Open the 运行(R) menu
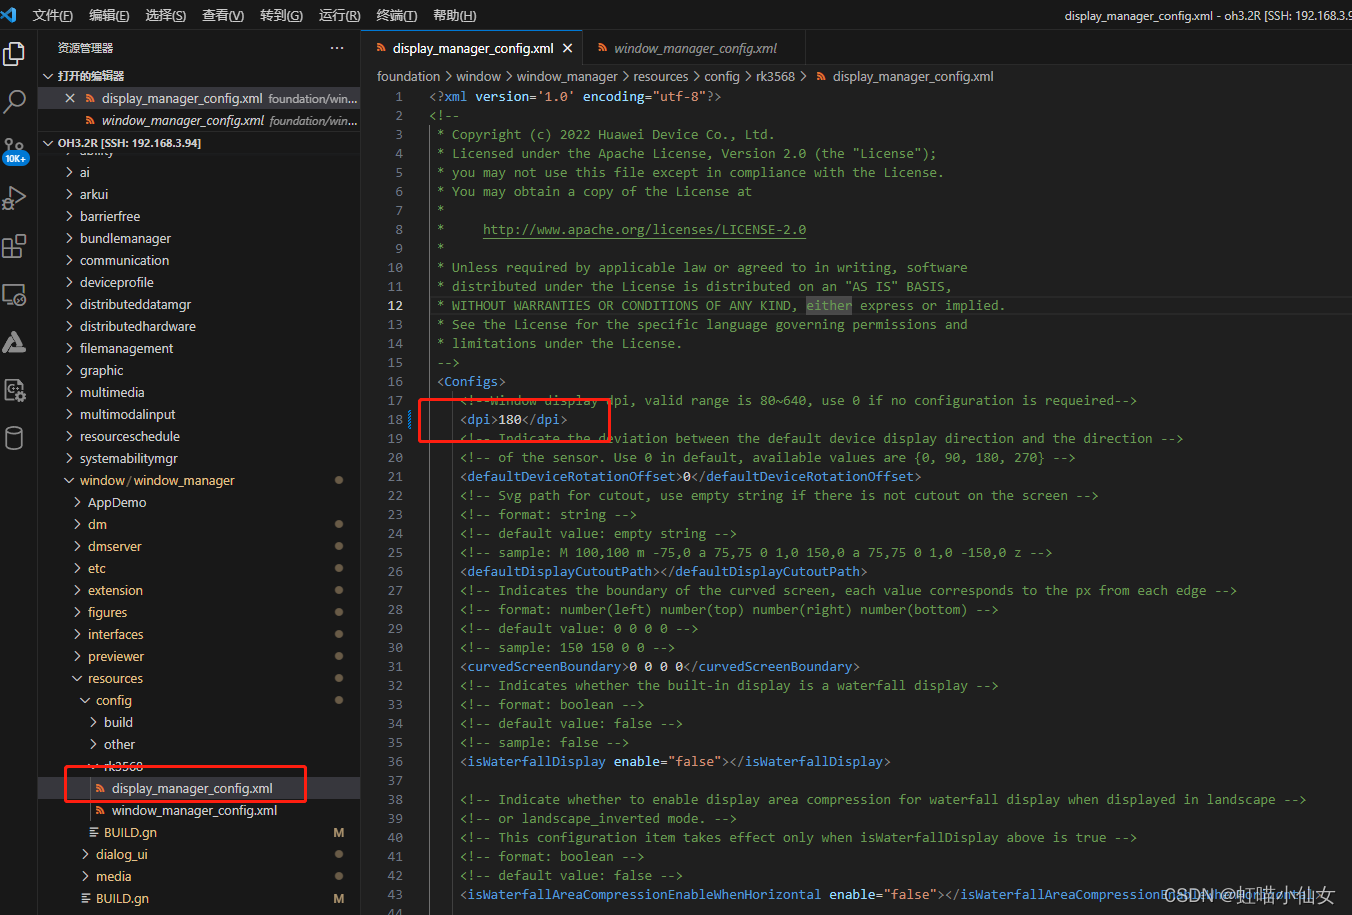Image resolution: width=1352 pixels, height=915 pixels. (340, 15)
